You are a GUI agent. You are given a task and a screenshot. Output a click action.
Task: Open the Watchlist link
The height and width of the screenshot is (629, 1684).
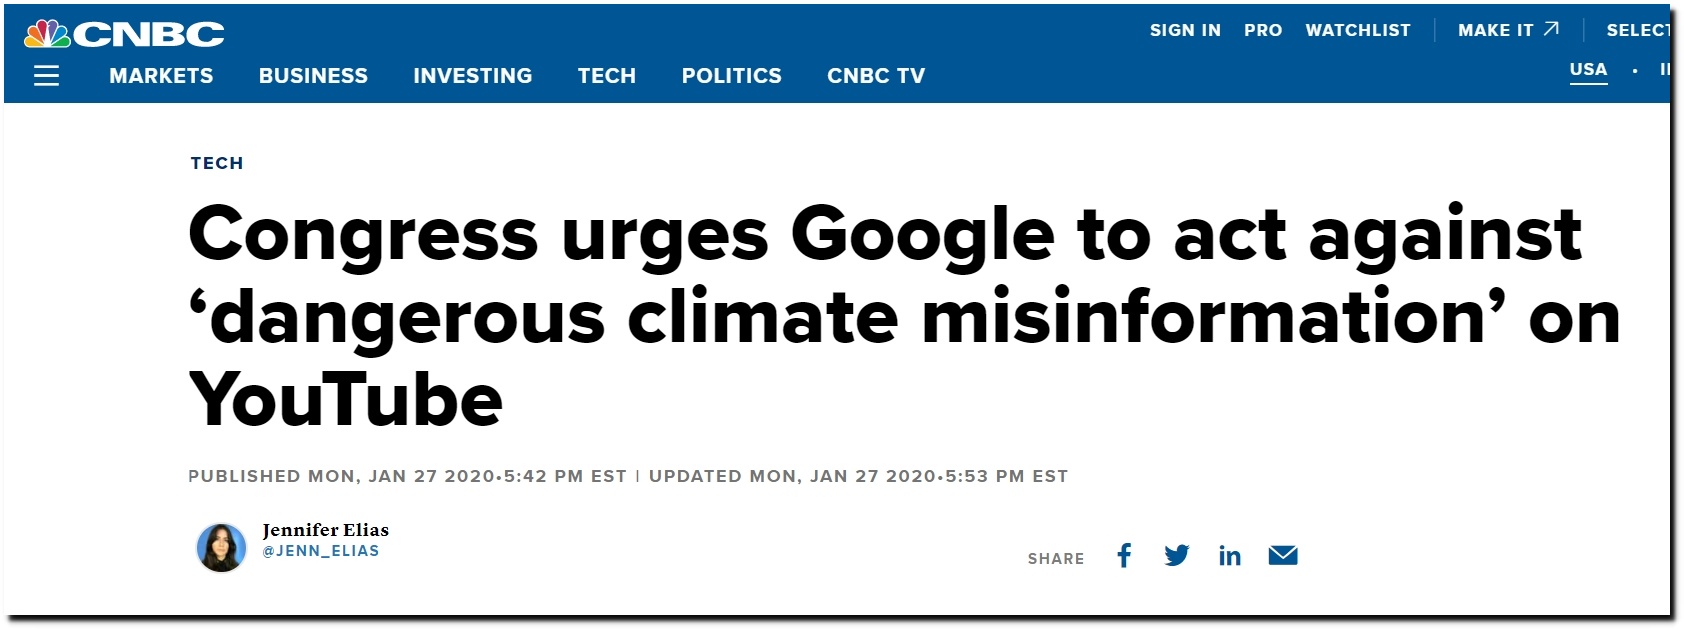[1358, 31]
